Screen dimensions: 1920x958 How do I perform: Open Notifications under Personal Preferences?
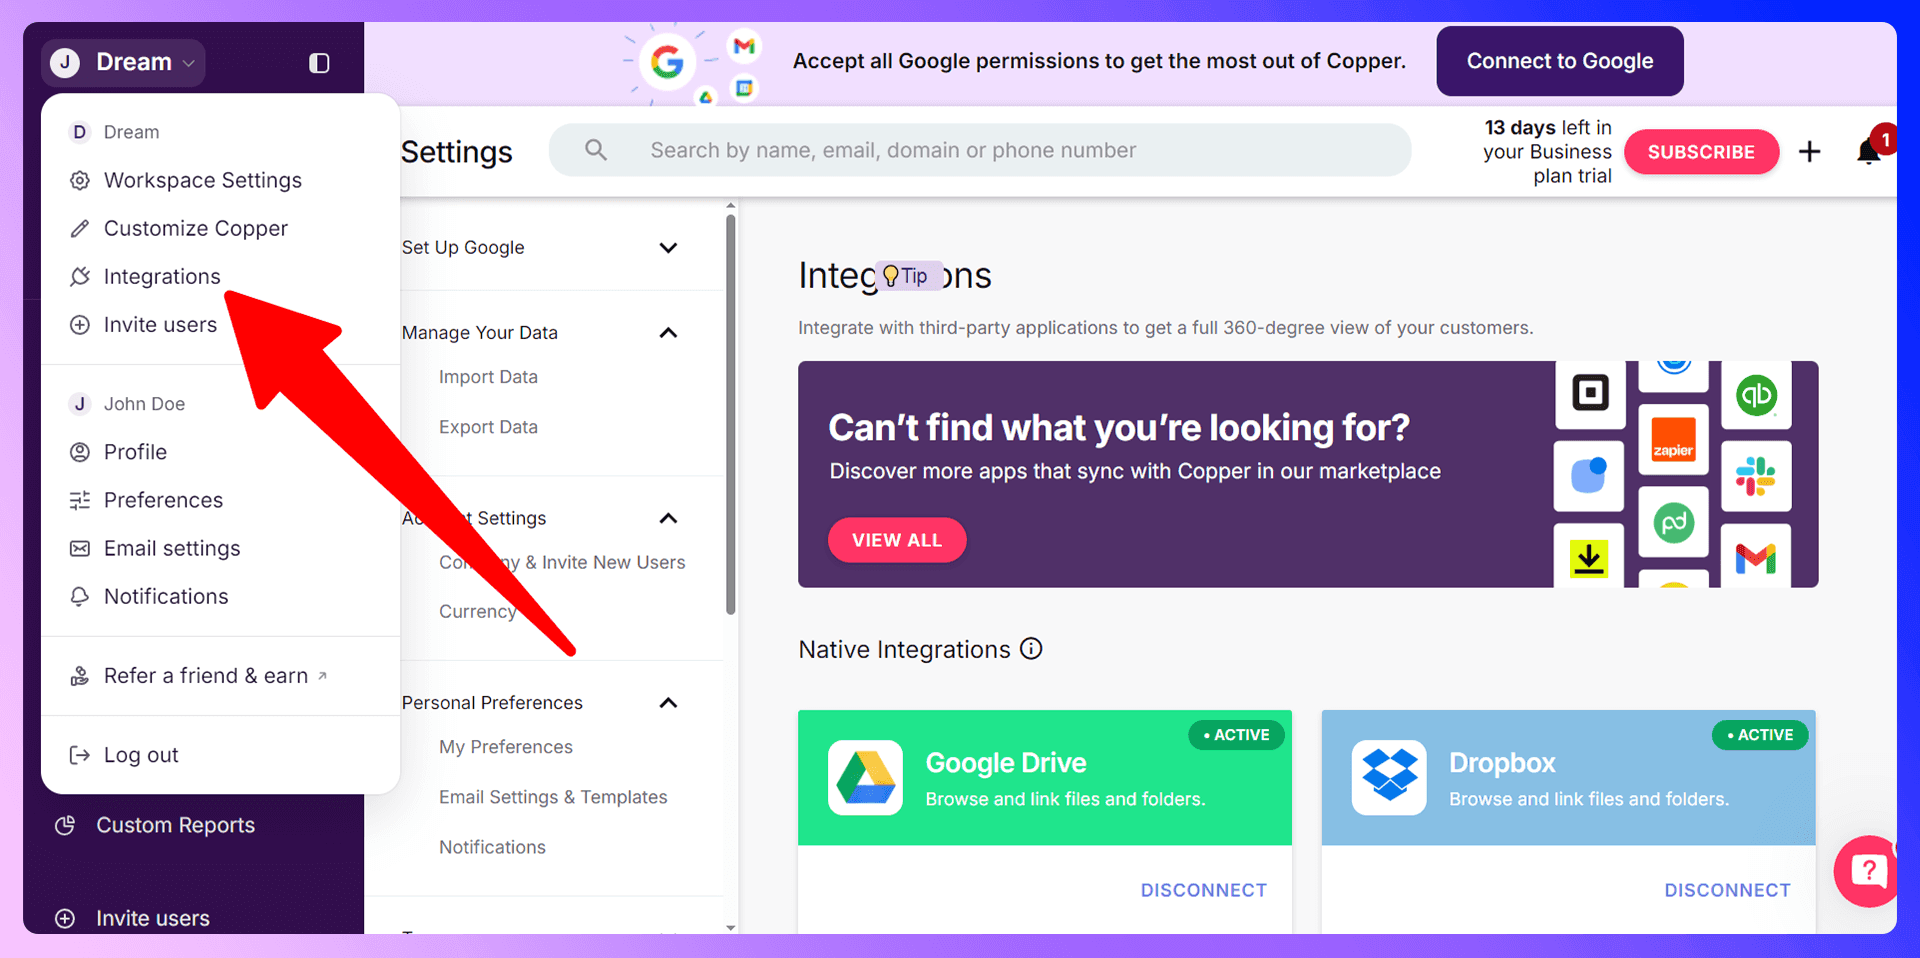coord(492,847)
